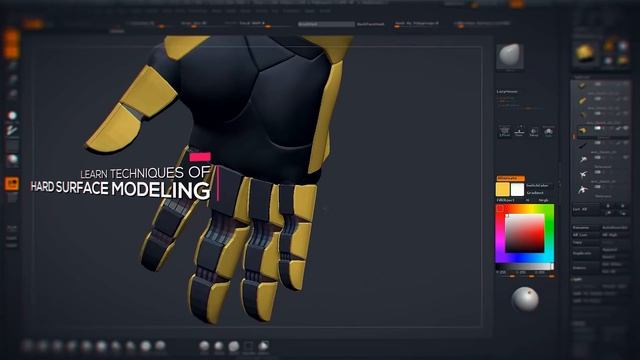Viewport: 640px width, 360px height.
Task: Click the All High button
Action: point(615,235)
